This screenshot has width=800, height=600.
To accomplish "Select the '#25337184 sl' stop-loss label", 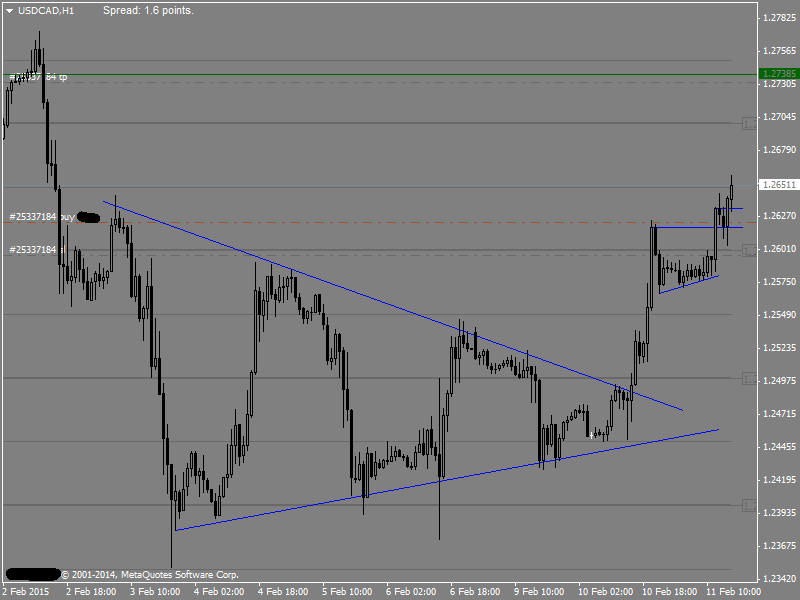I will pyautogui.click(x=38, y=249).
